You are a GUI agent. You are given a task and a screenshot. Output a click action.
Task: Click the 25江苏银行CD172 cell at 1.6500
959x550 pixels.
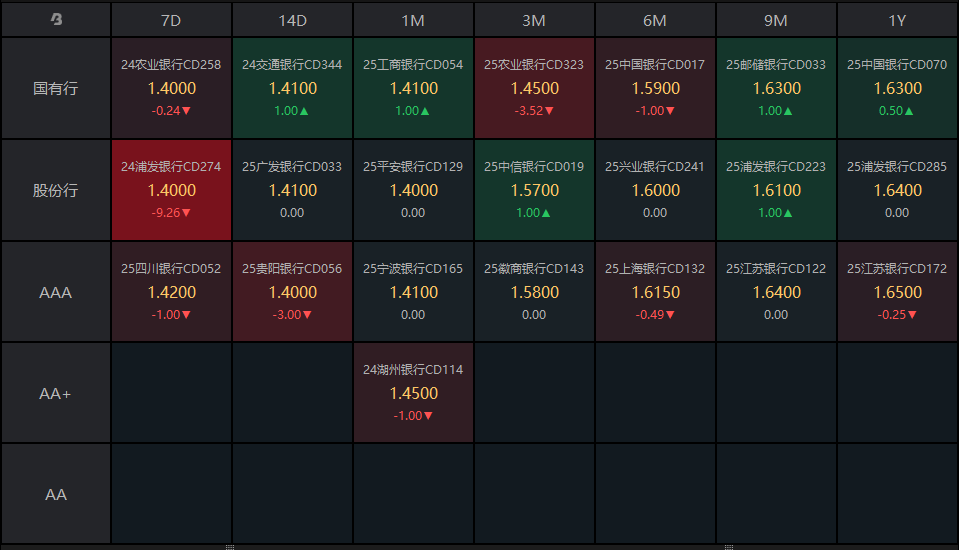click(x=897, y=292)
